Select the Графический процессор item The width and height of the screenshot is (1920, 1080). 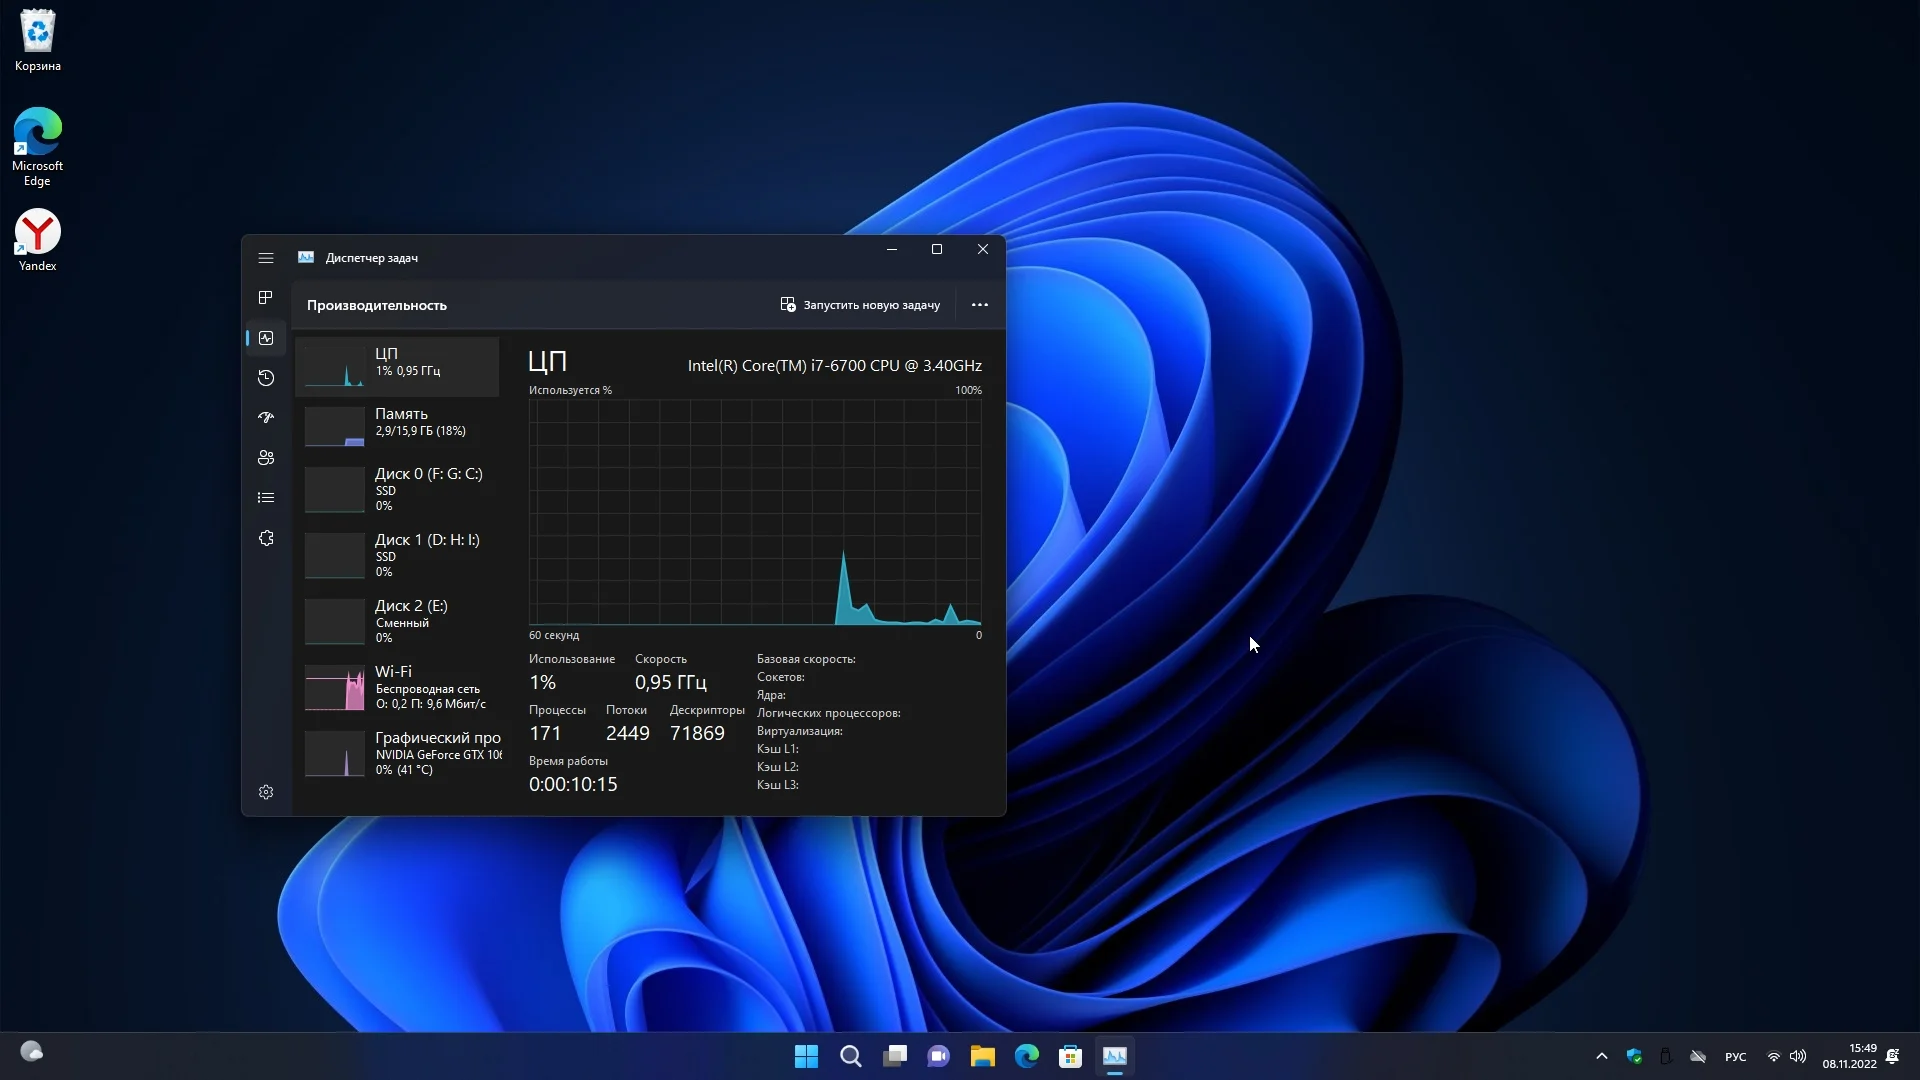point(398,753)
